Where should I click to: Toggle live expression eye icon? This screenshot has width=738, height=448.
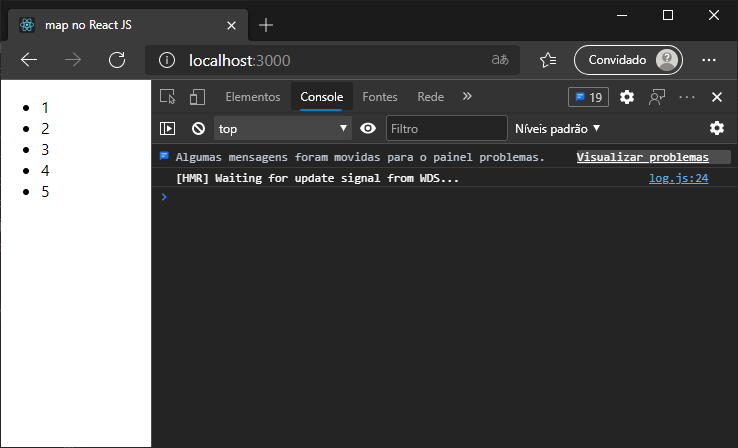click(x=368, y=128)
